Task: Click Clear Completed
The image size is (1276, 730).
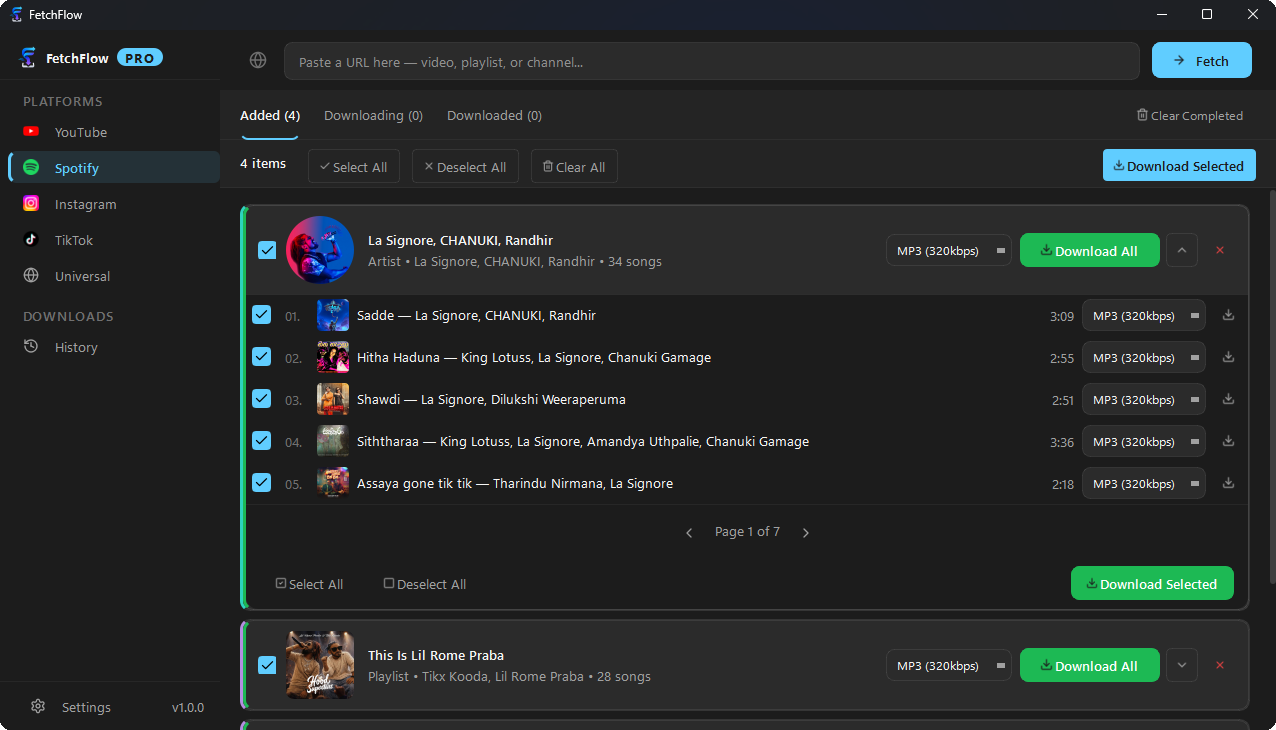Action: coord(1190,116)
